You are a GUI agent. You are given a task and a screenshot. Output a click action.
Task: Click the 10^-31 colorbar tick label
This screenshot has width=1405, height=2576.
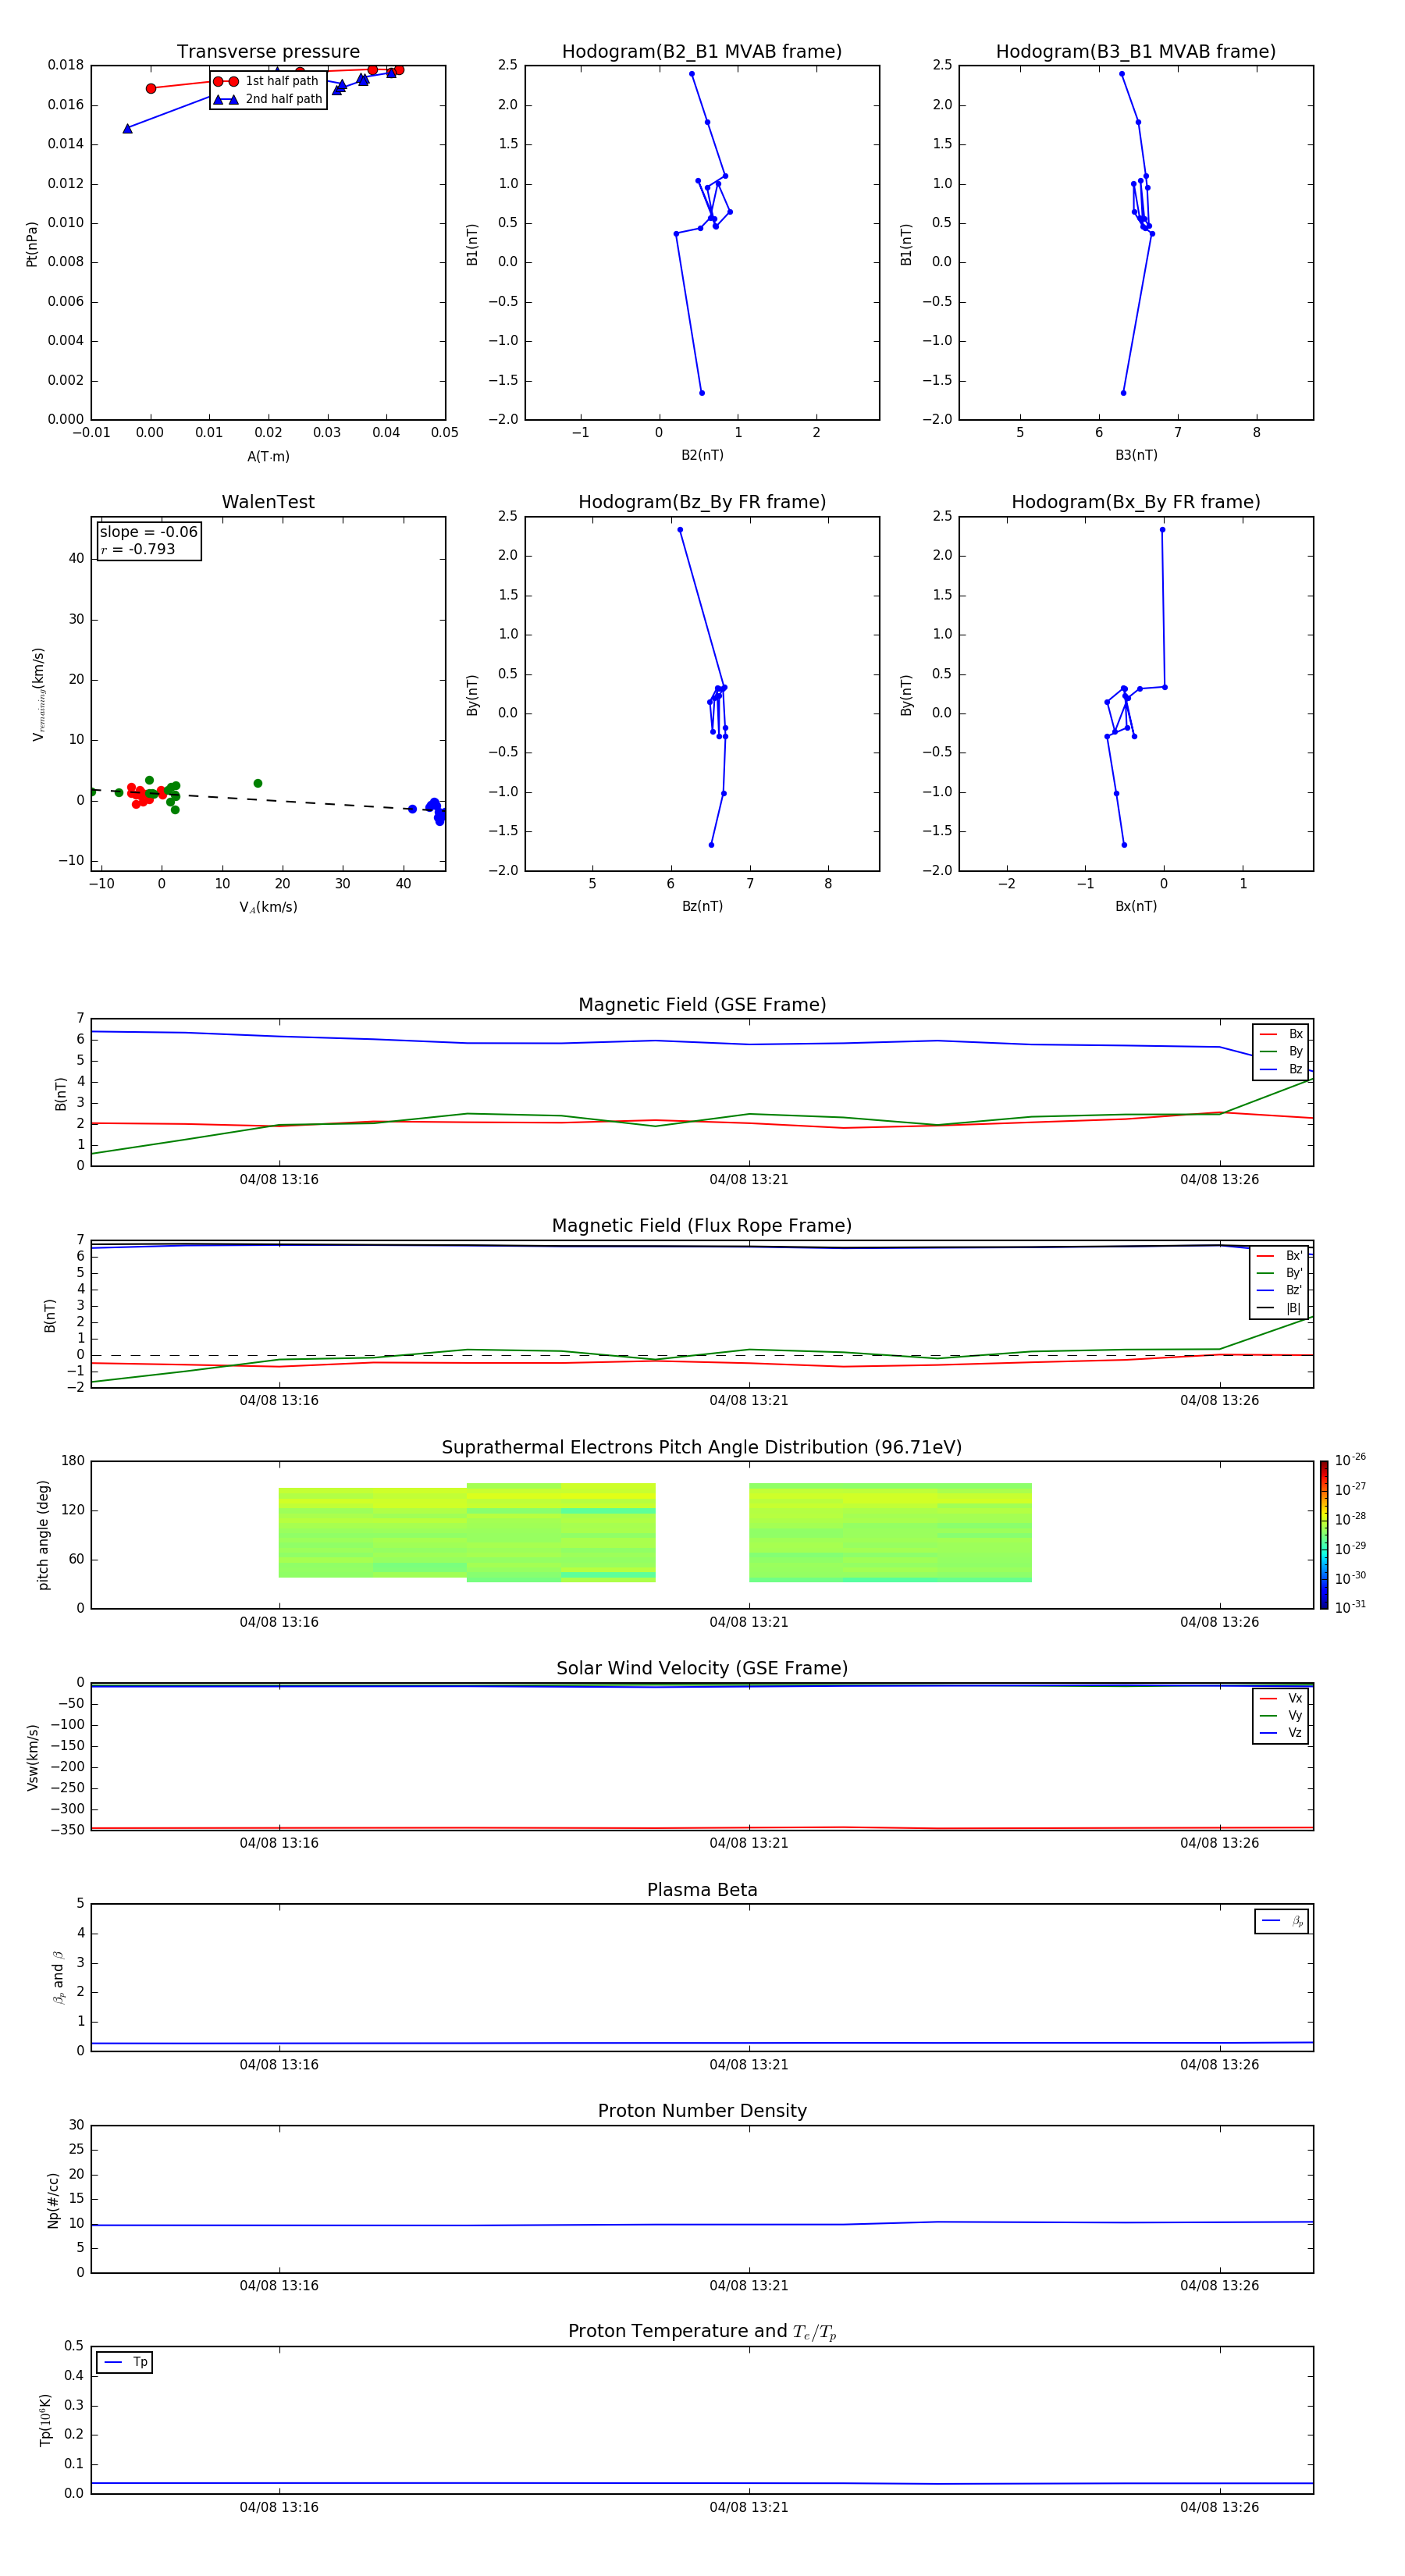tap(1350, 1607)
